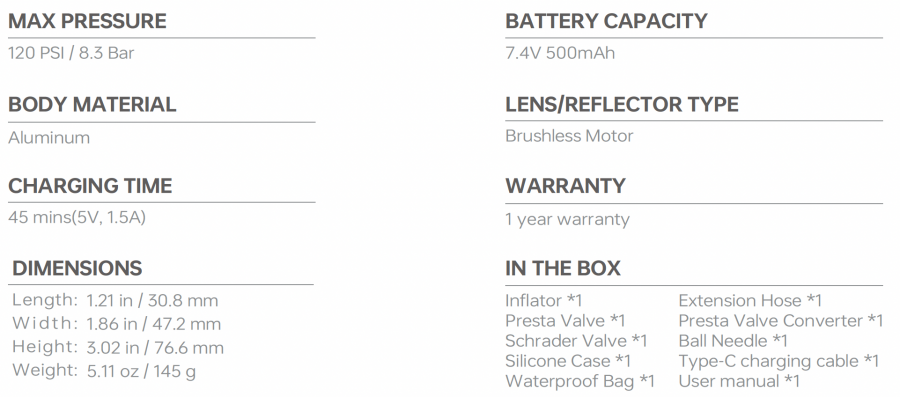Click the DIMENSIONS heading

click(77, 268)
